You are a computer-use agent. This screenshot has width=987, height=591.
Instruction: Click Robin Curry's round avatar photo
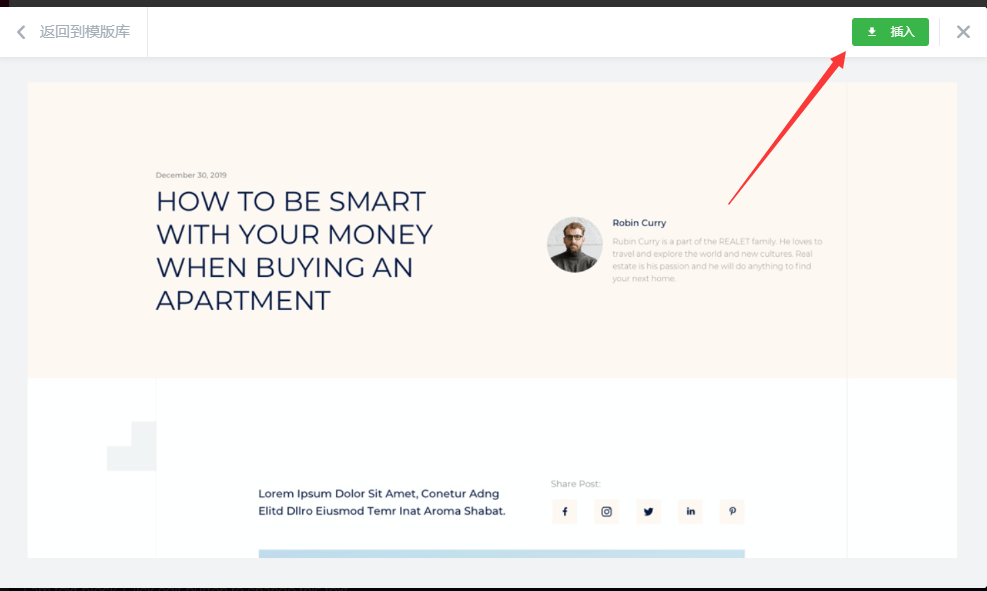575,245
